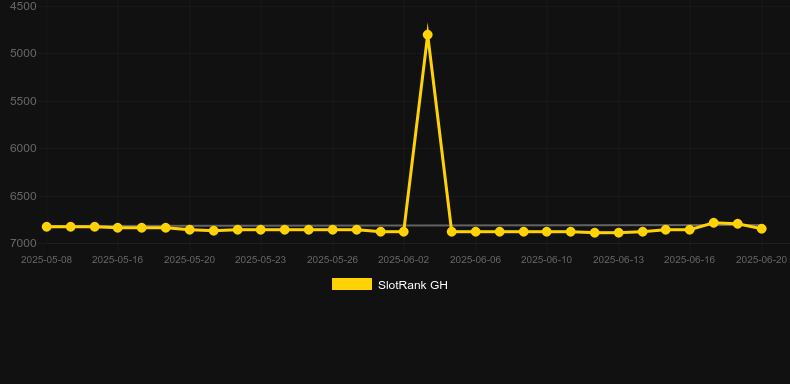Screen dimensions: 790x384
Task: Click the peak data point near 2025-06-02
Action: [x=428, y=35]
